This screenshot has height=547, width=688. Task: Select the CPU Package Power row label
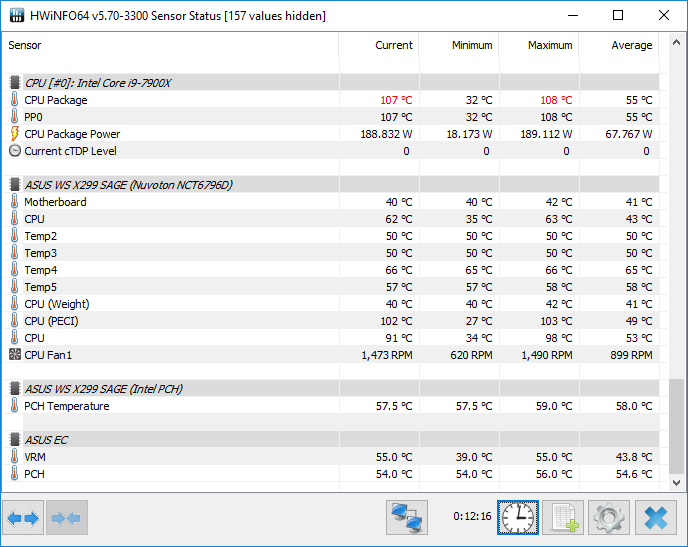[x=72, y=134]
